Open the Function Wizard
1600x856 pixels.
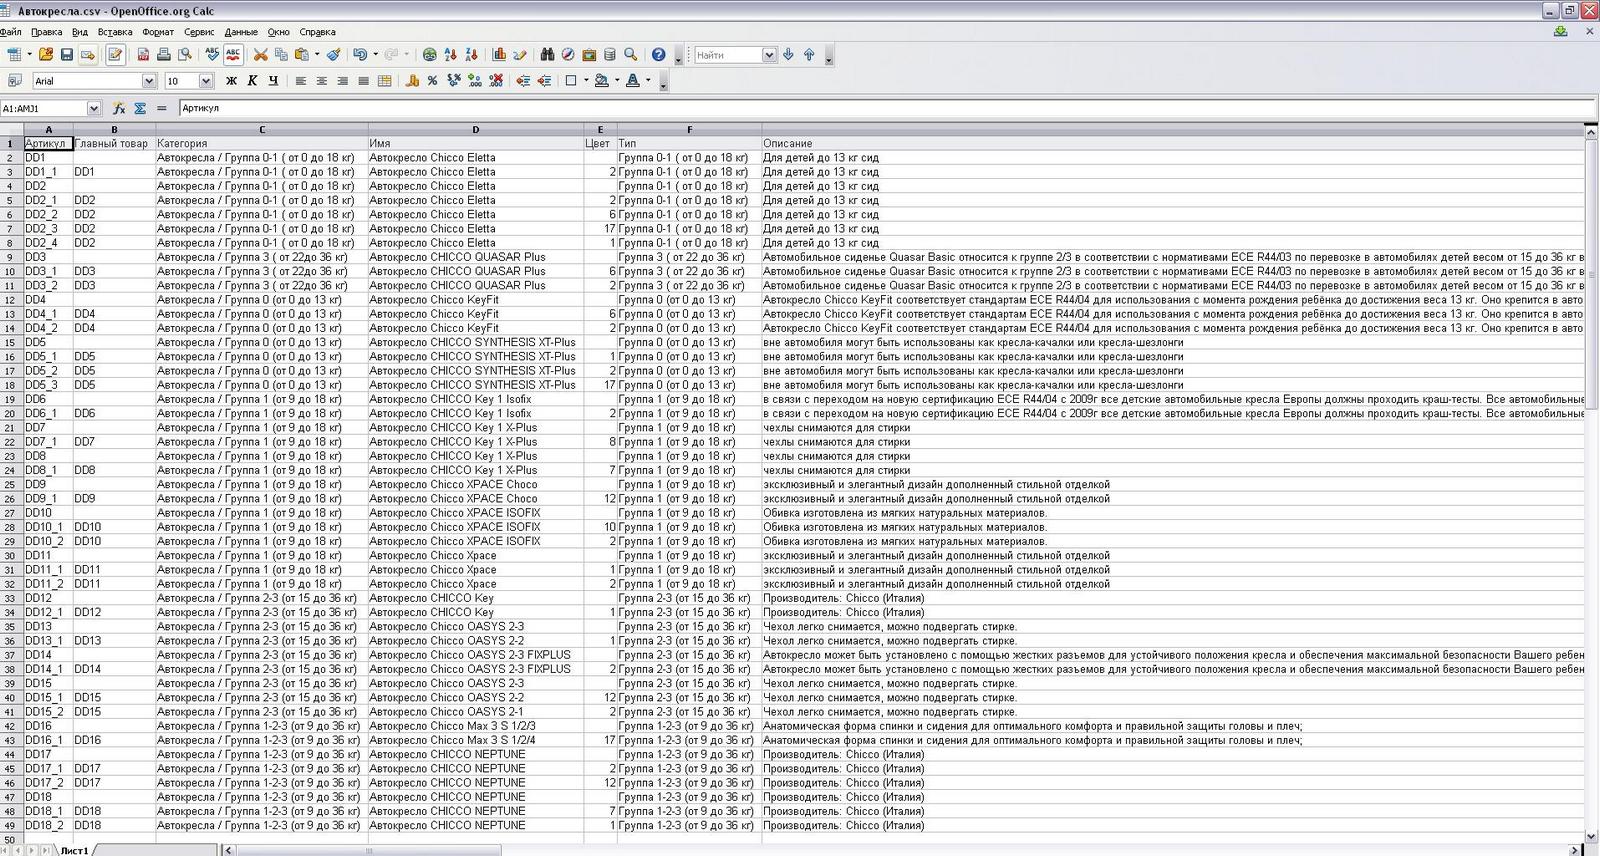pos(118,108)
